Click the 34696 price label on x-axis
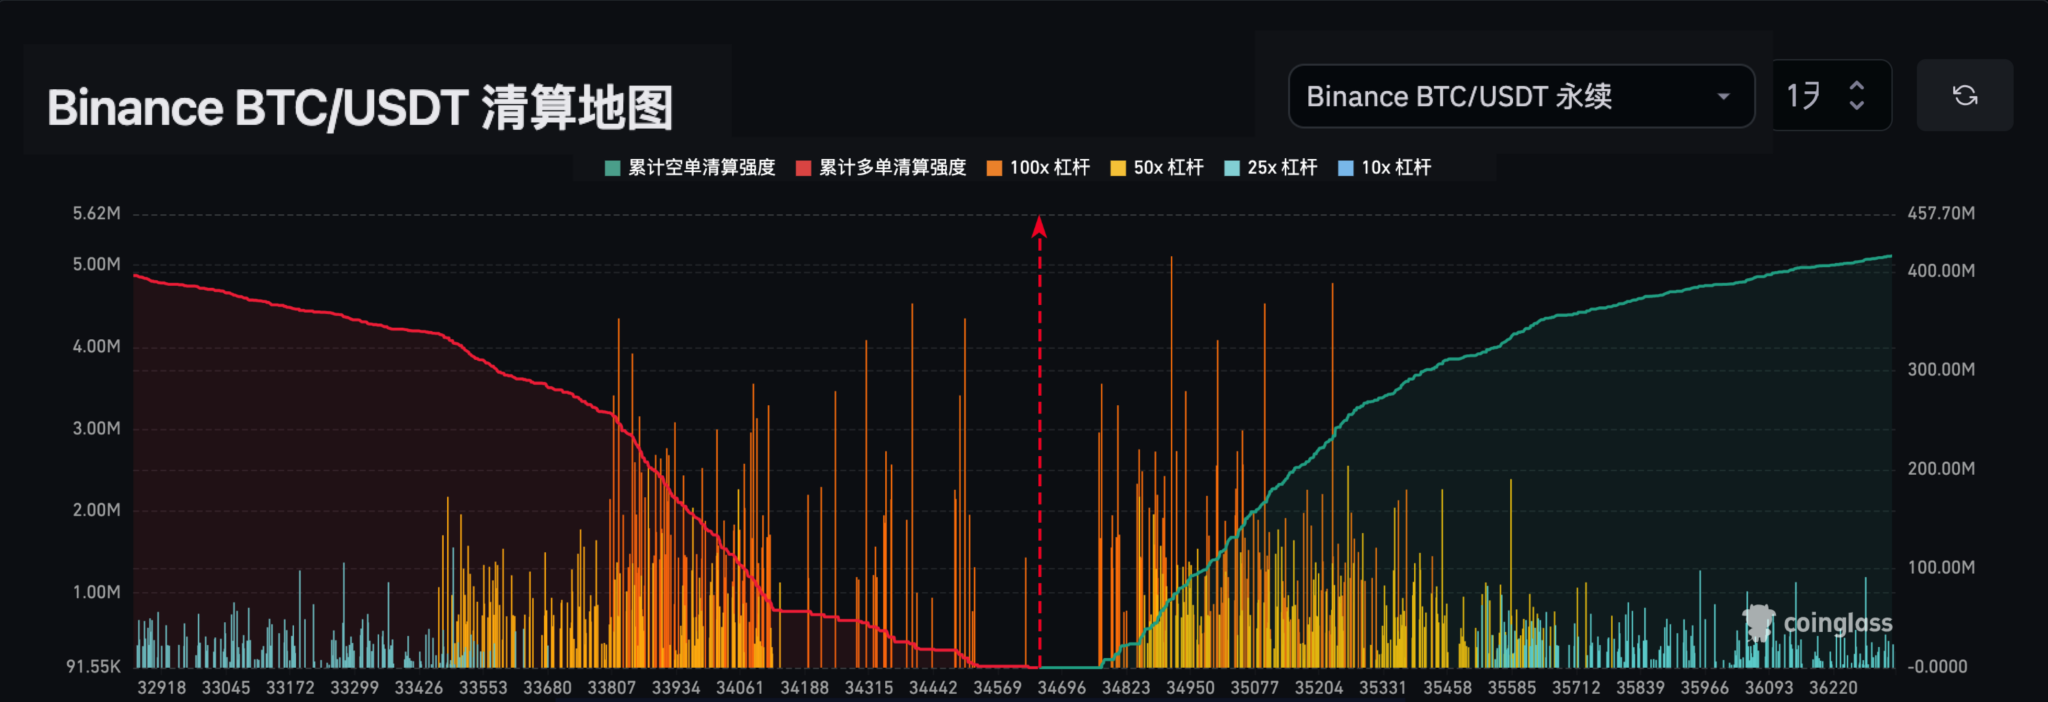Image resolution: width=2048 pixels, height=702 pixels. pyautogui.click(x=1061, y=688)
